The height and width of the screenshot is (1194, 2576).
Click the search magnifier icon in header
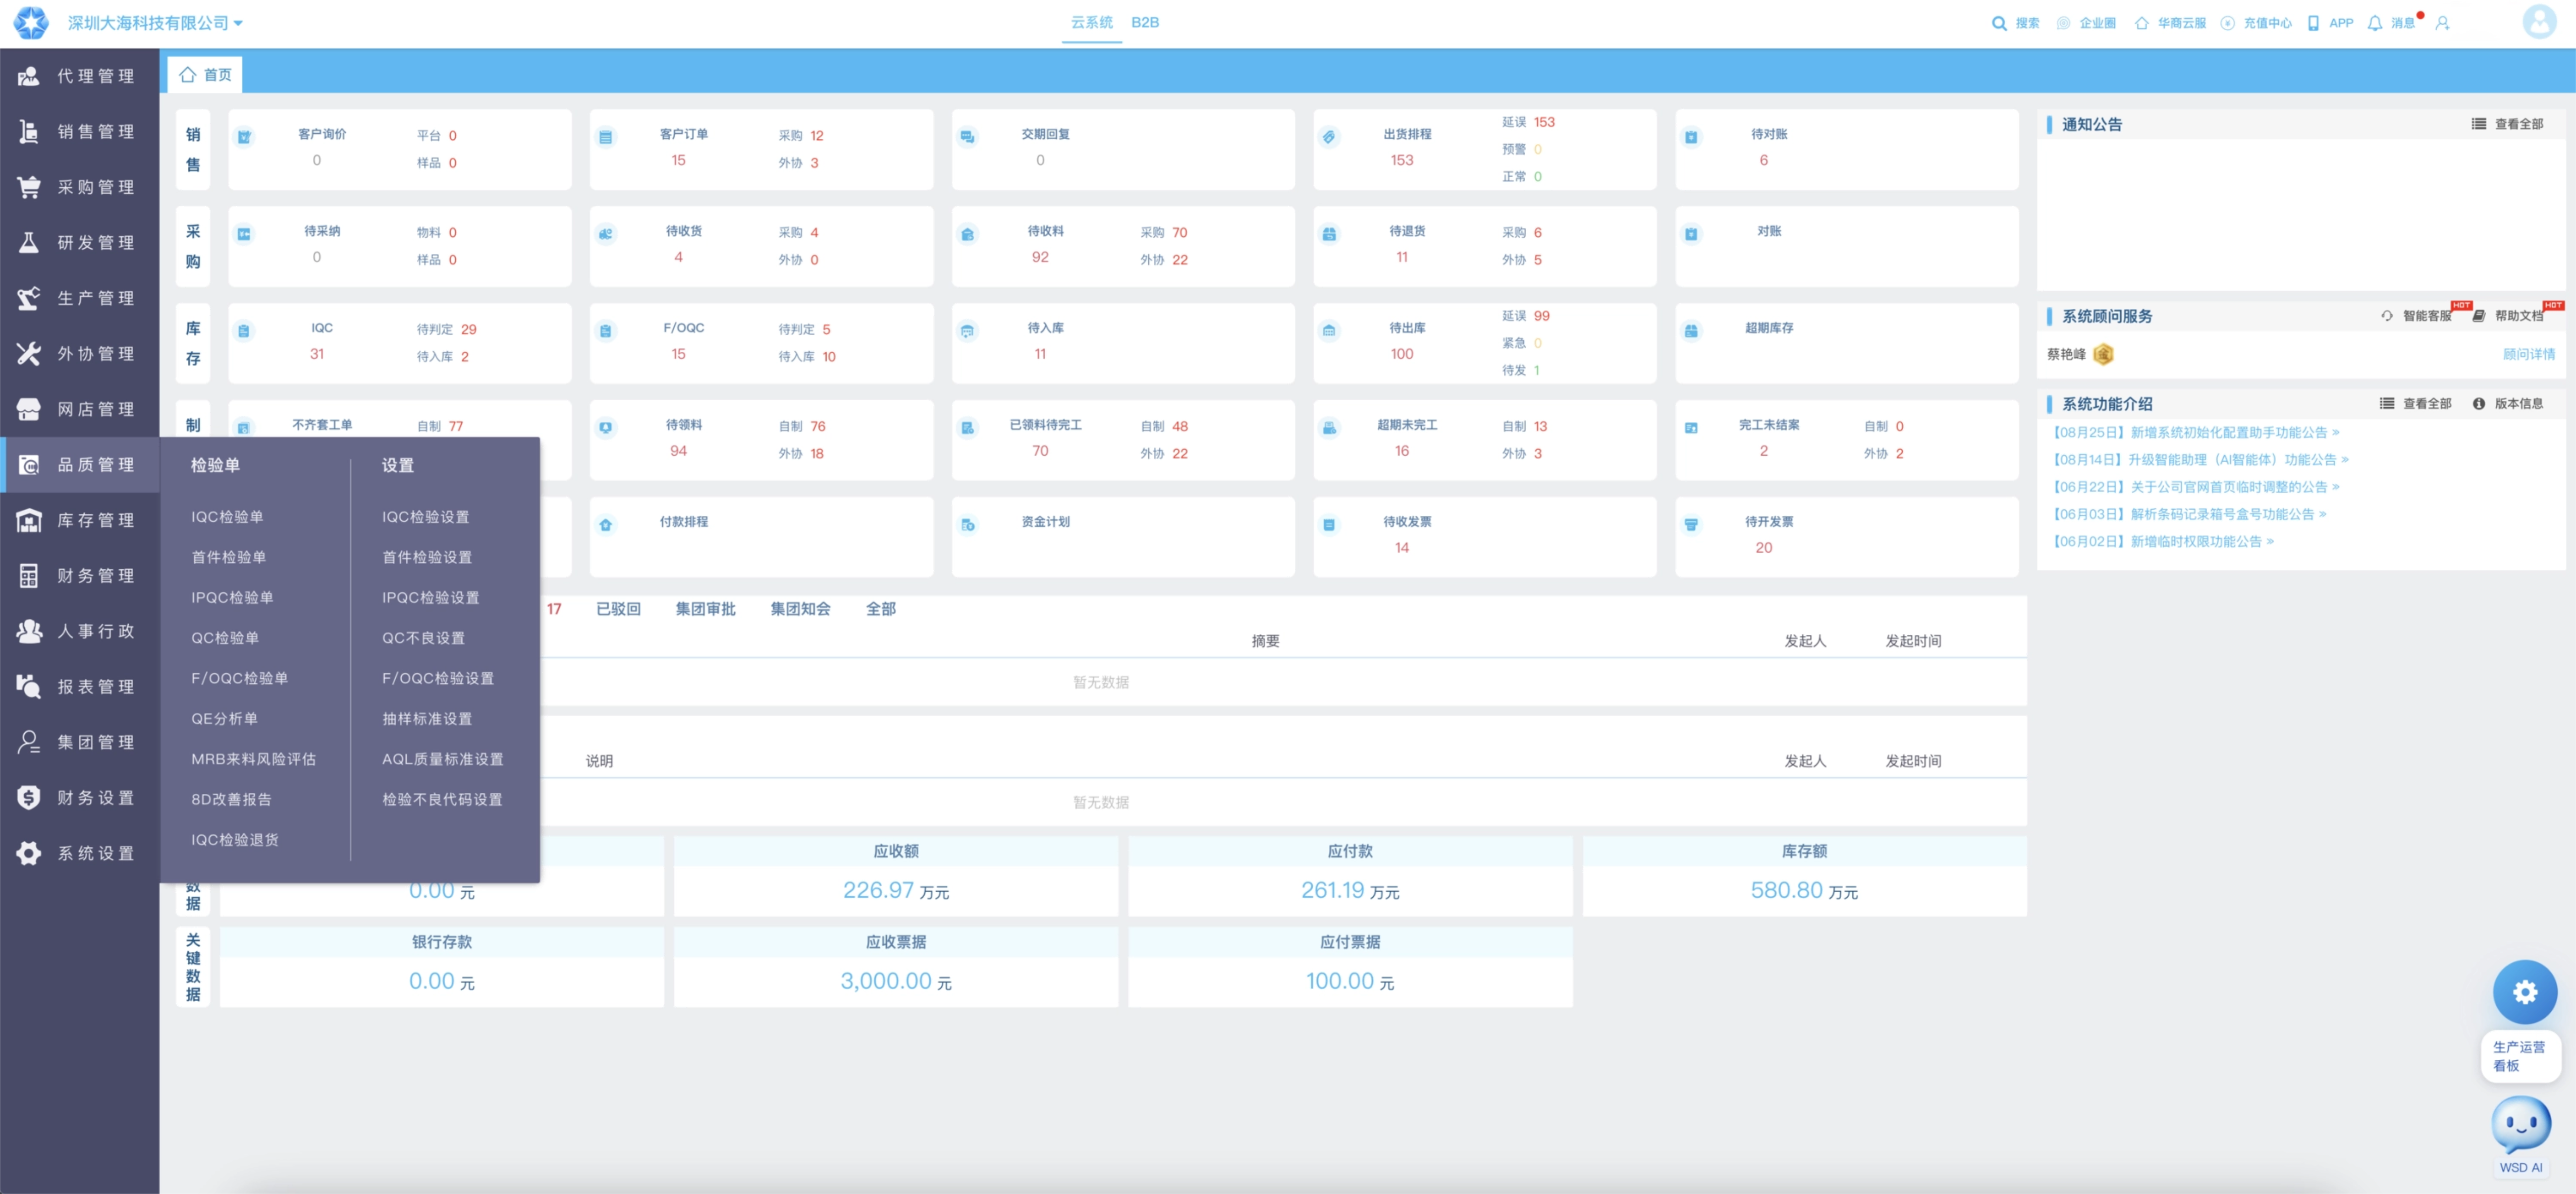point(1998,23)
